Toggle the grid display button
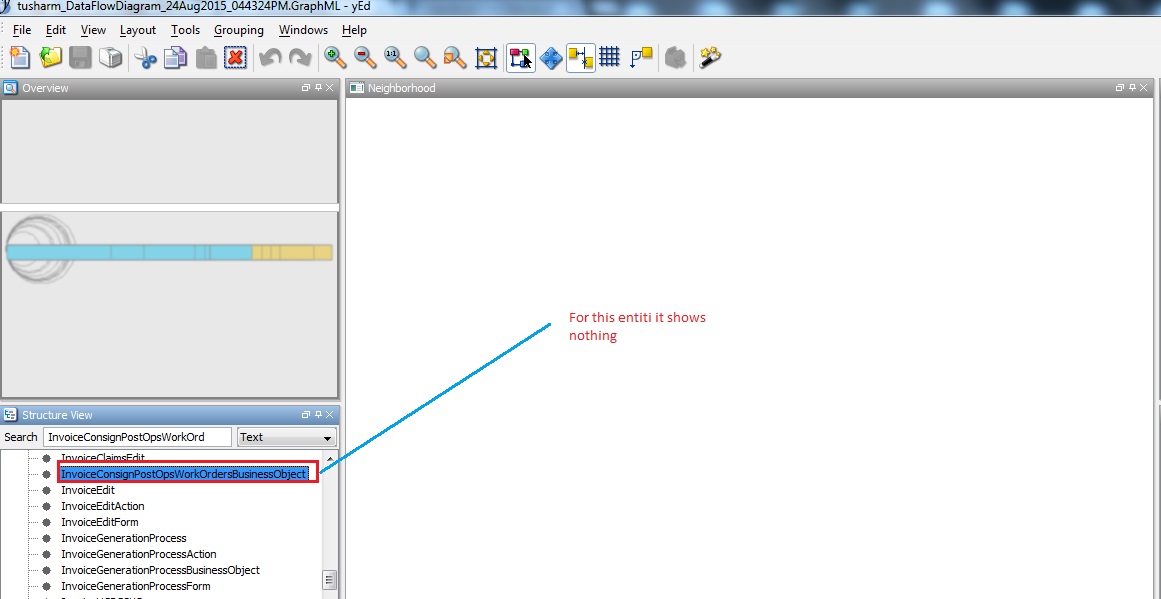Viewport: 1161px width, 599px height. coord(610,58)
